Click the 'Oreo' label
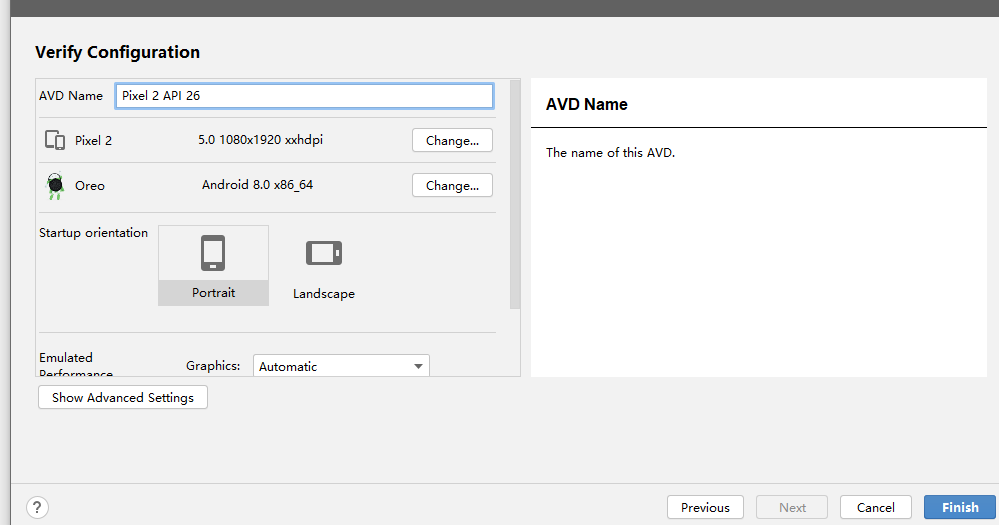The image size is (999, 525). click(x=90, y=186)
